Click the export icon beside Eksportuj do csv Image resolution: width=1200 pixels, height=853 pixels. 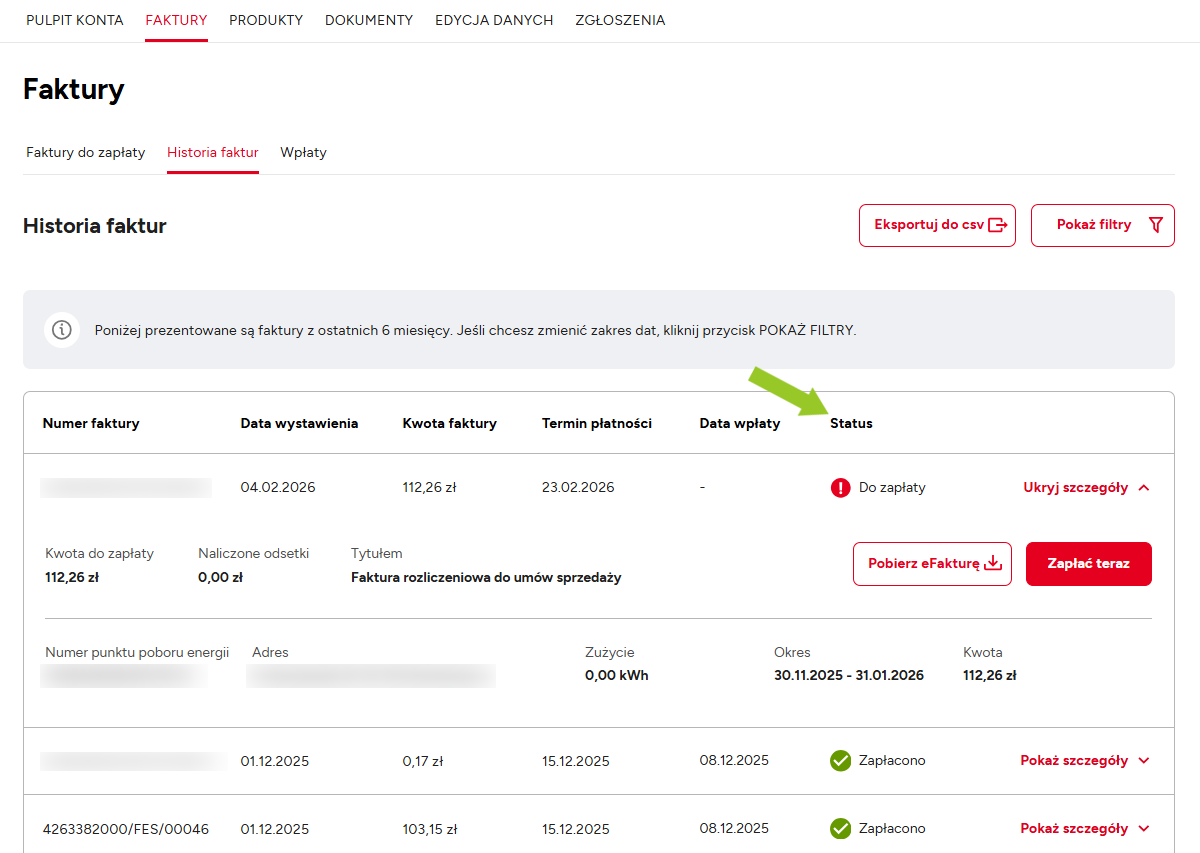[997, 225]
